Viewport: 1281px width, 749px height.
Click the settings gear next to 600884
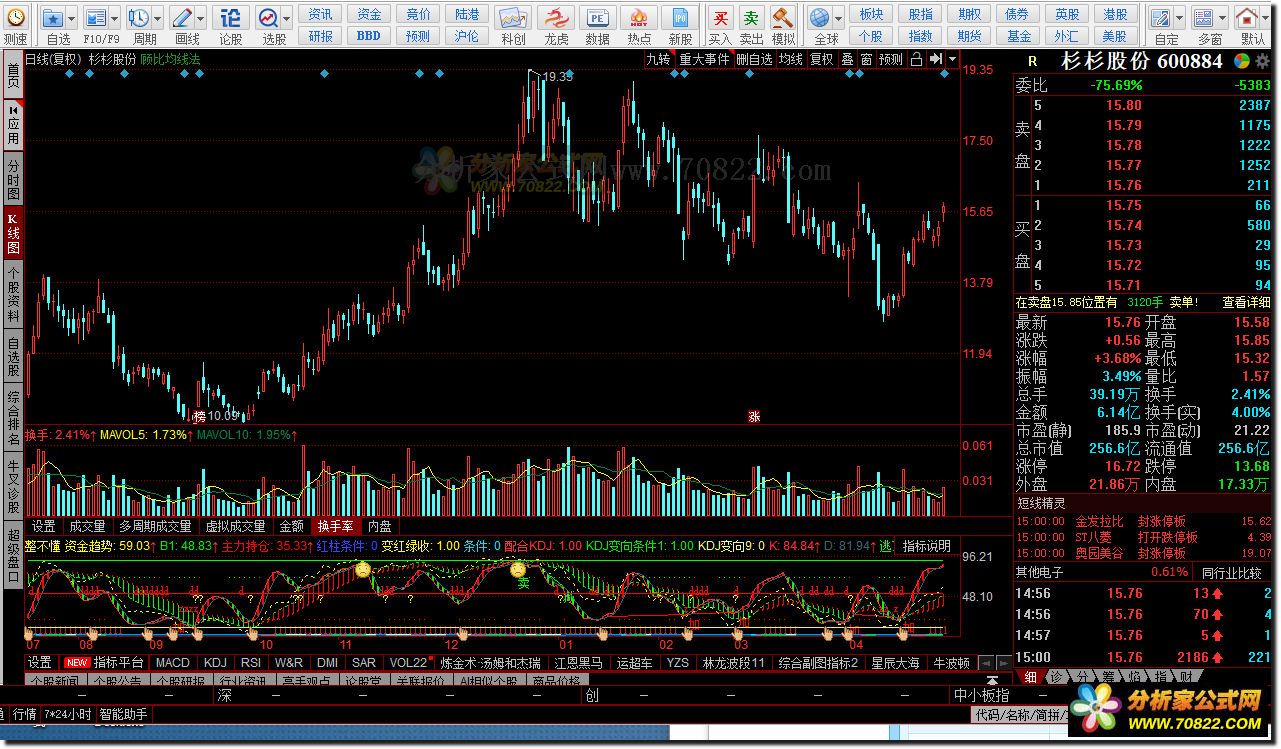point(1262,61)
